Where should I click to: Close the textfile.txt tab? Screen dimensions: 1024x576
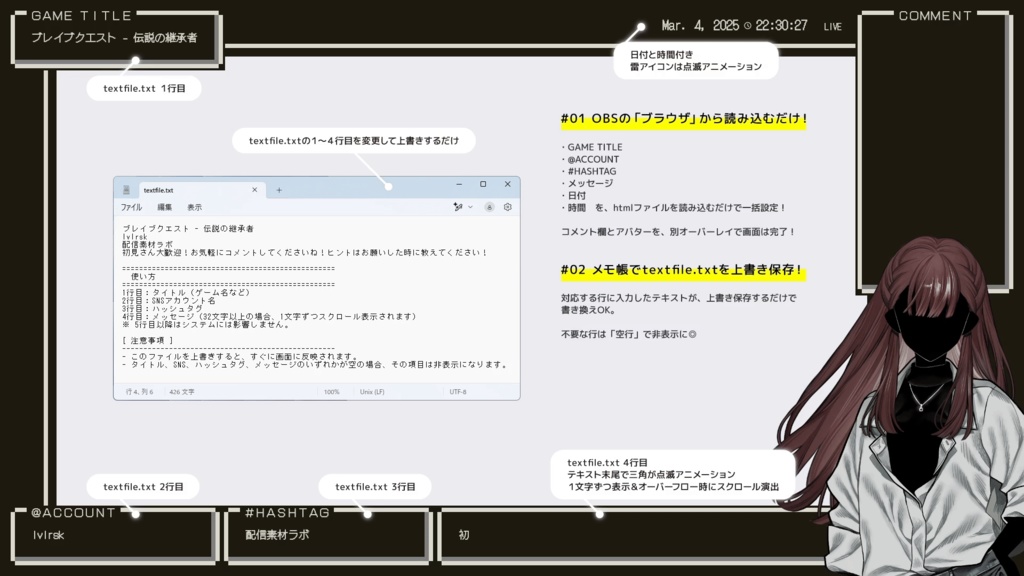(x=253, y=189)
